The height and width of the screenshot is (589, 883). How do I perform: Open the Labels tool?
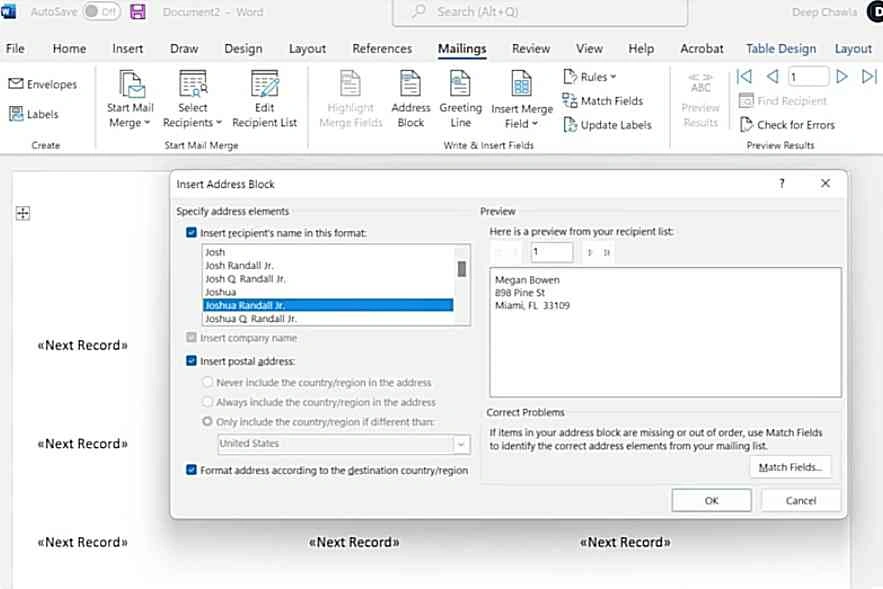click(34, 114)
